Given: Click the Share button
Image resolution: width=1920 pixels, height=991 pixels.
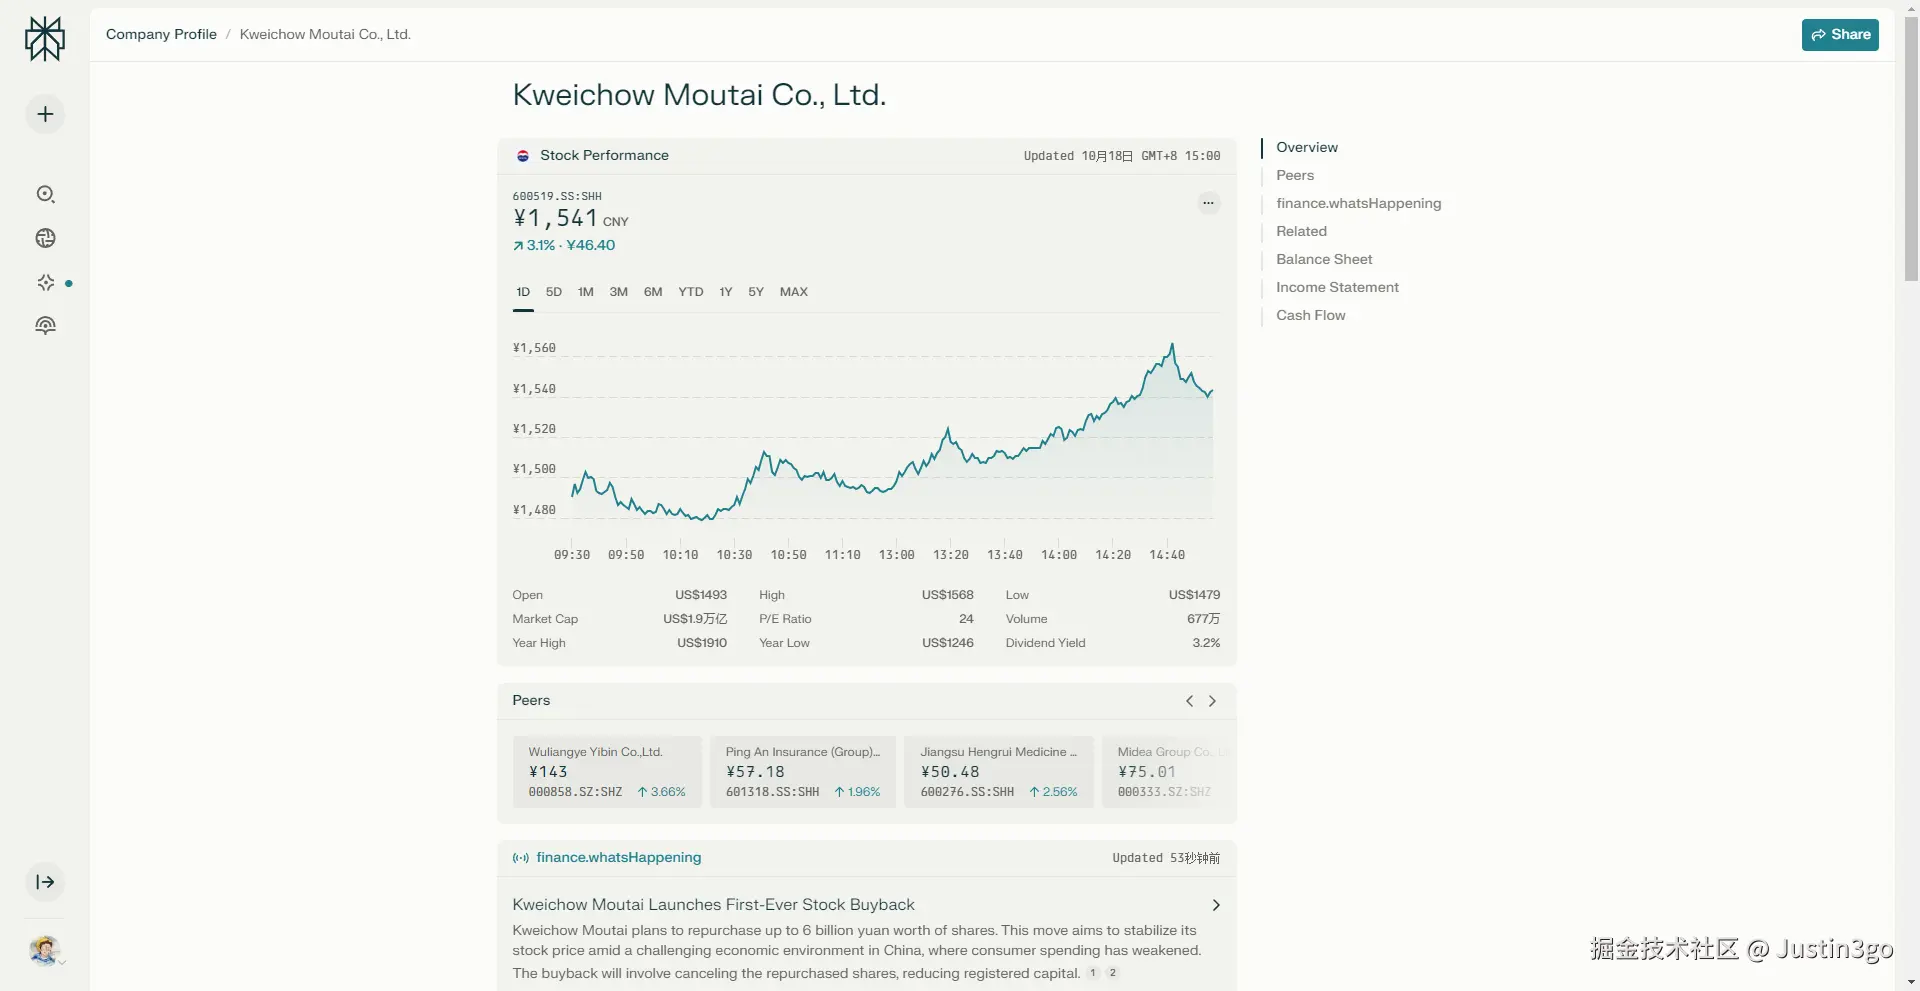Looking at the screenshot, I should pyautogui.click(x=1840, y=35).
